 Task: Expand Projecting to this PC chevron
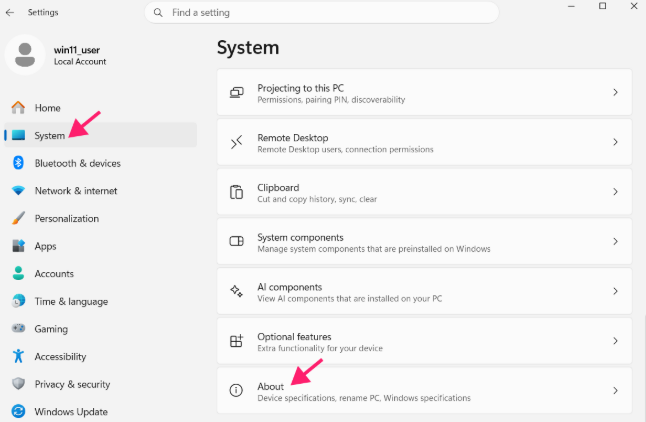(x=615, y=92)
